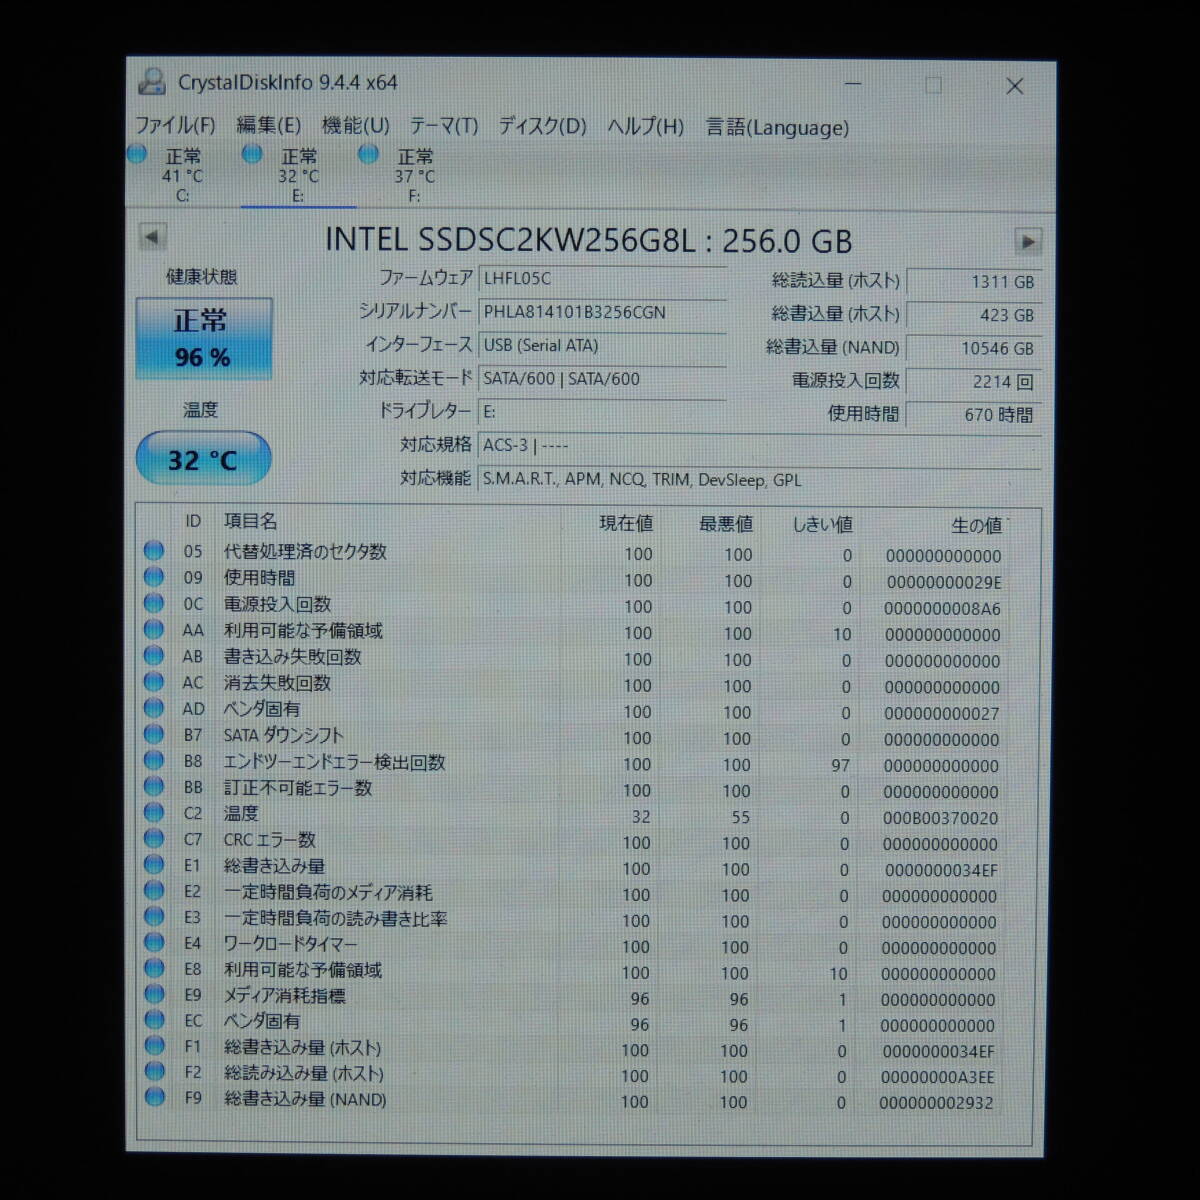This screenshot has height=1200, width=1200.
Task: Click status icon for ID AD row
Action: (x=153, y=707)
